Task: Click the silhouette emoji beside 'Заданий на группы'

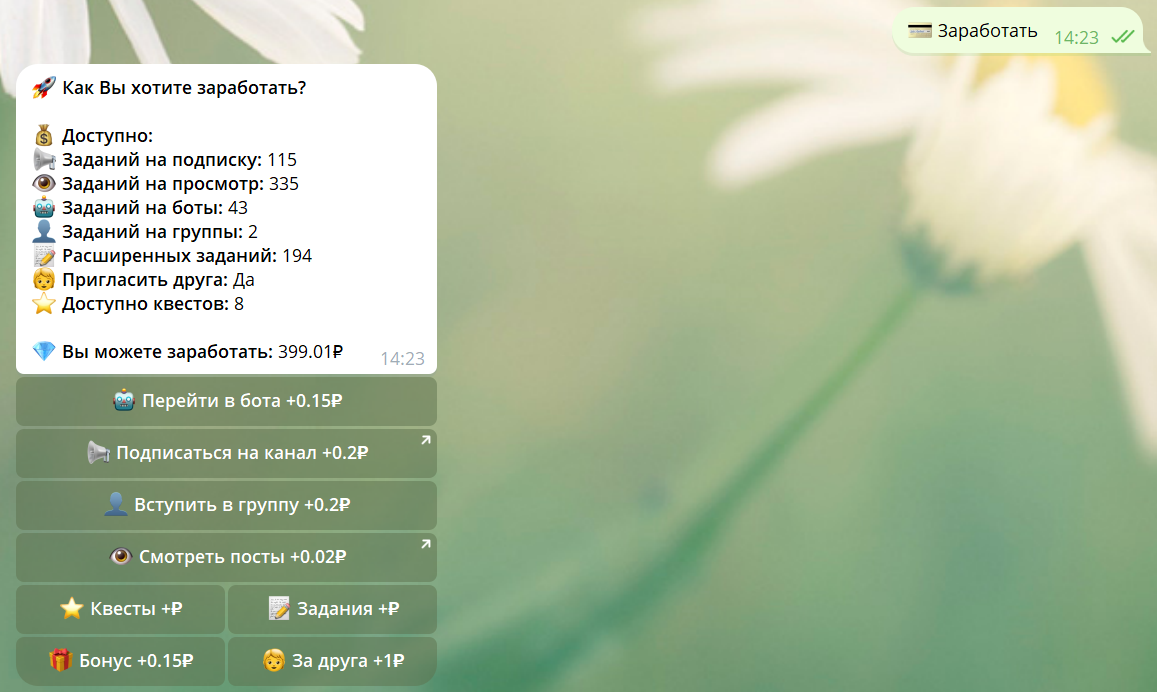Action: point(44,232)
